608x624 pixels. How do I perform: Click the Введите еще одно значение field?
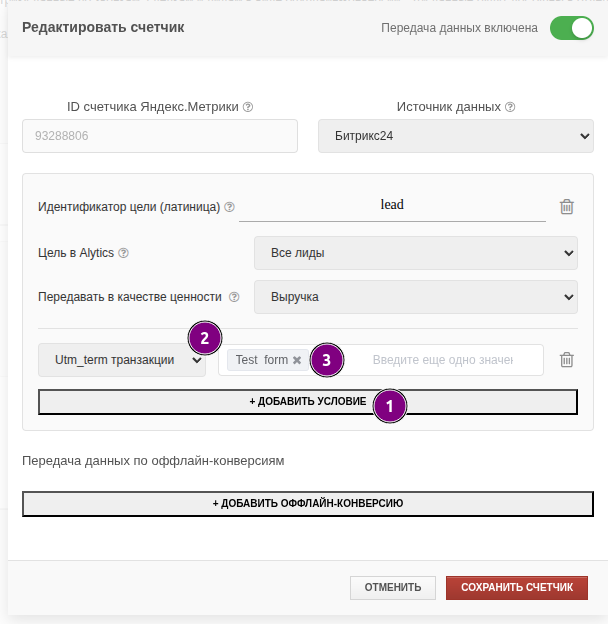pyautogui.click(x=442, y=360)
